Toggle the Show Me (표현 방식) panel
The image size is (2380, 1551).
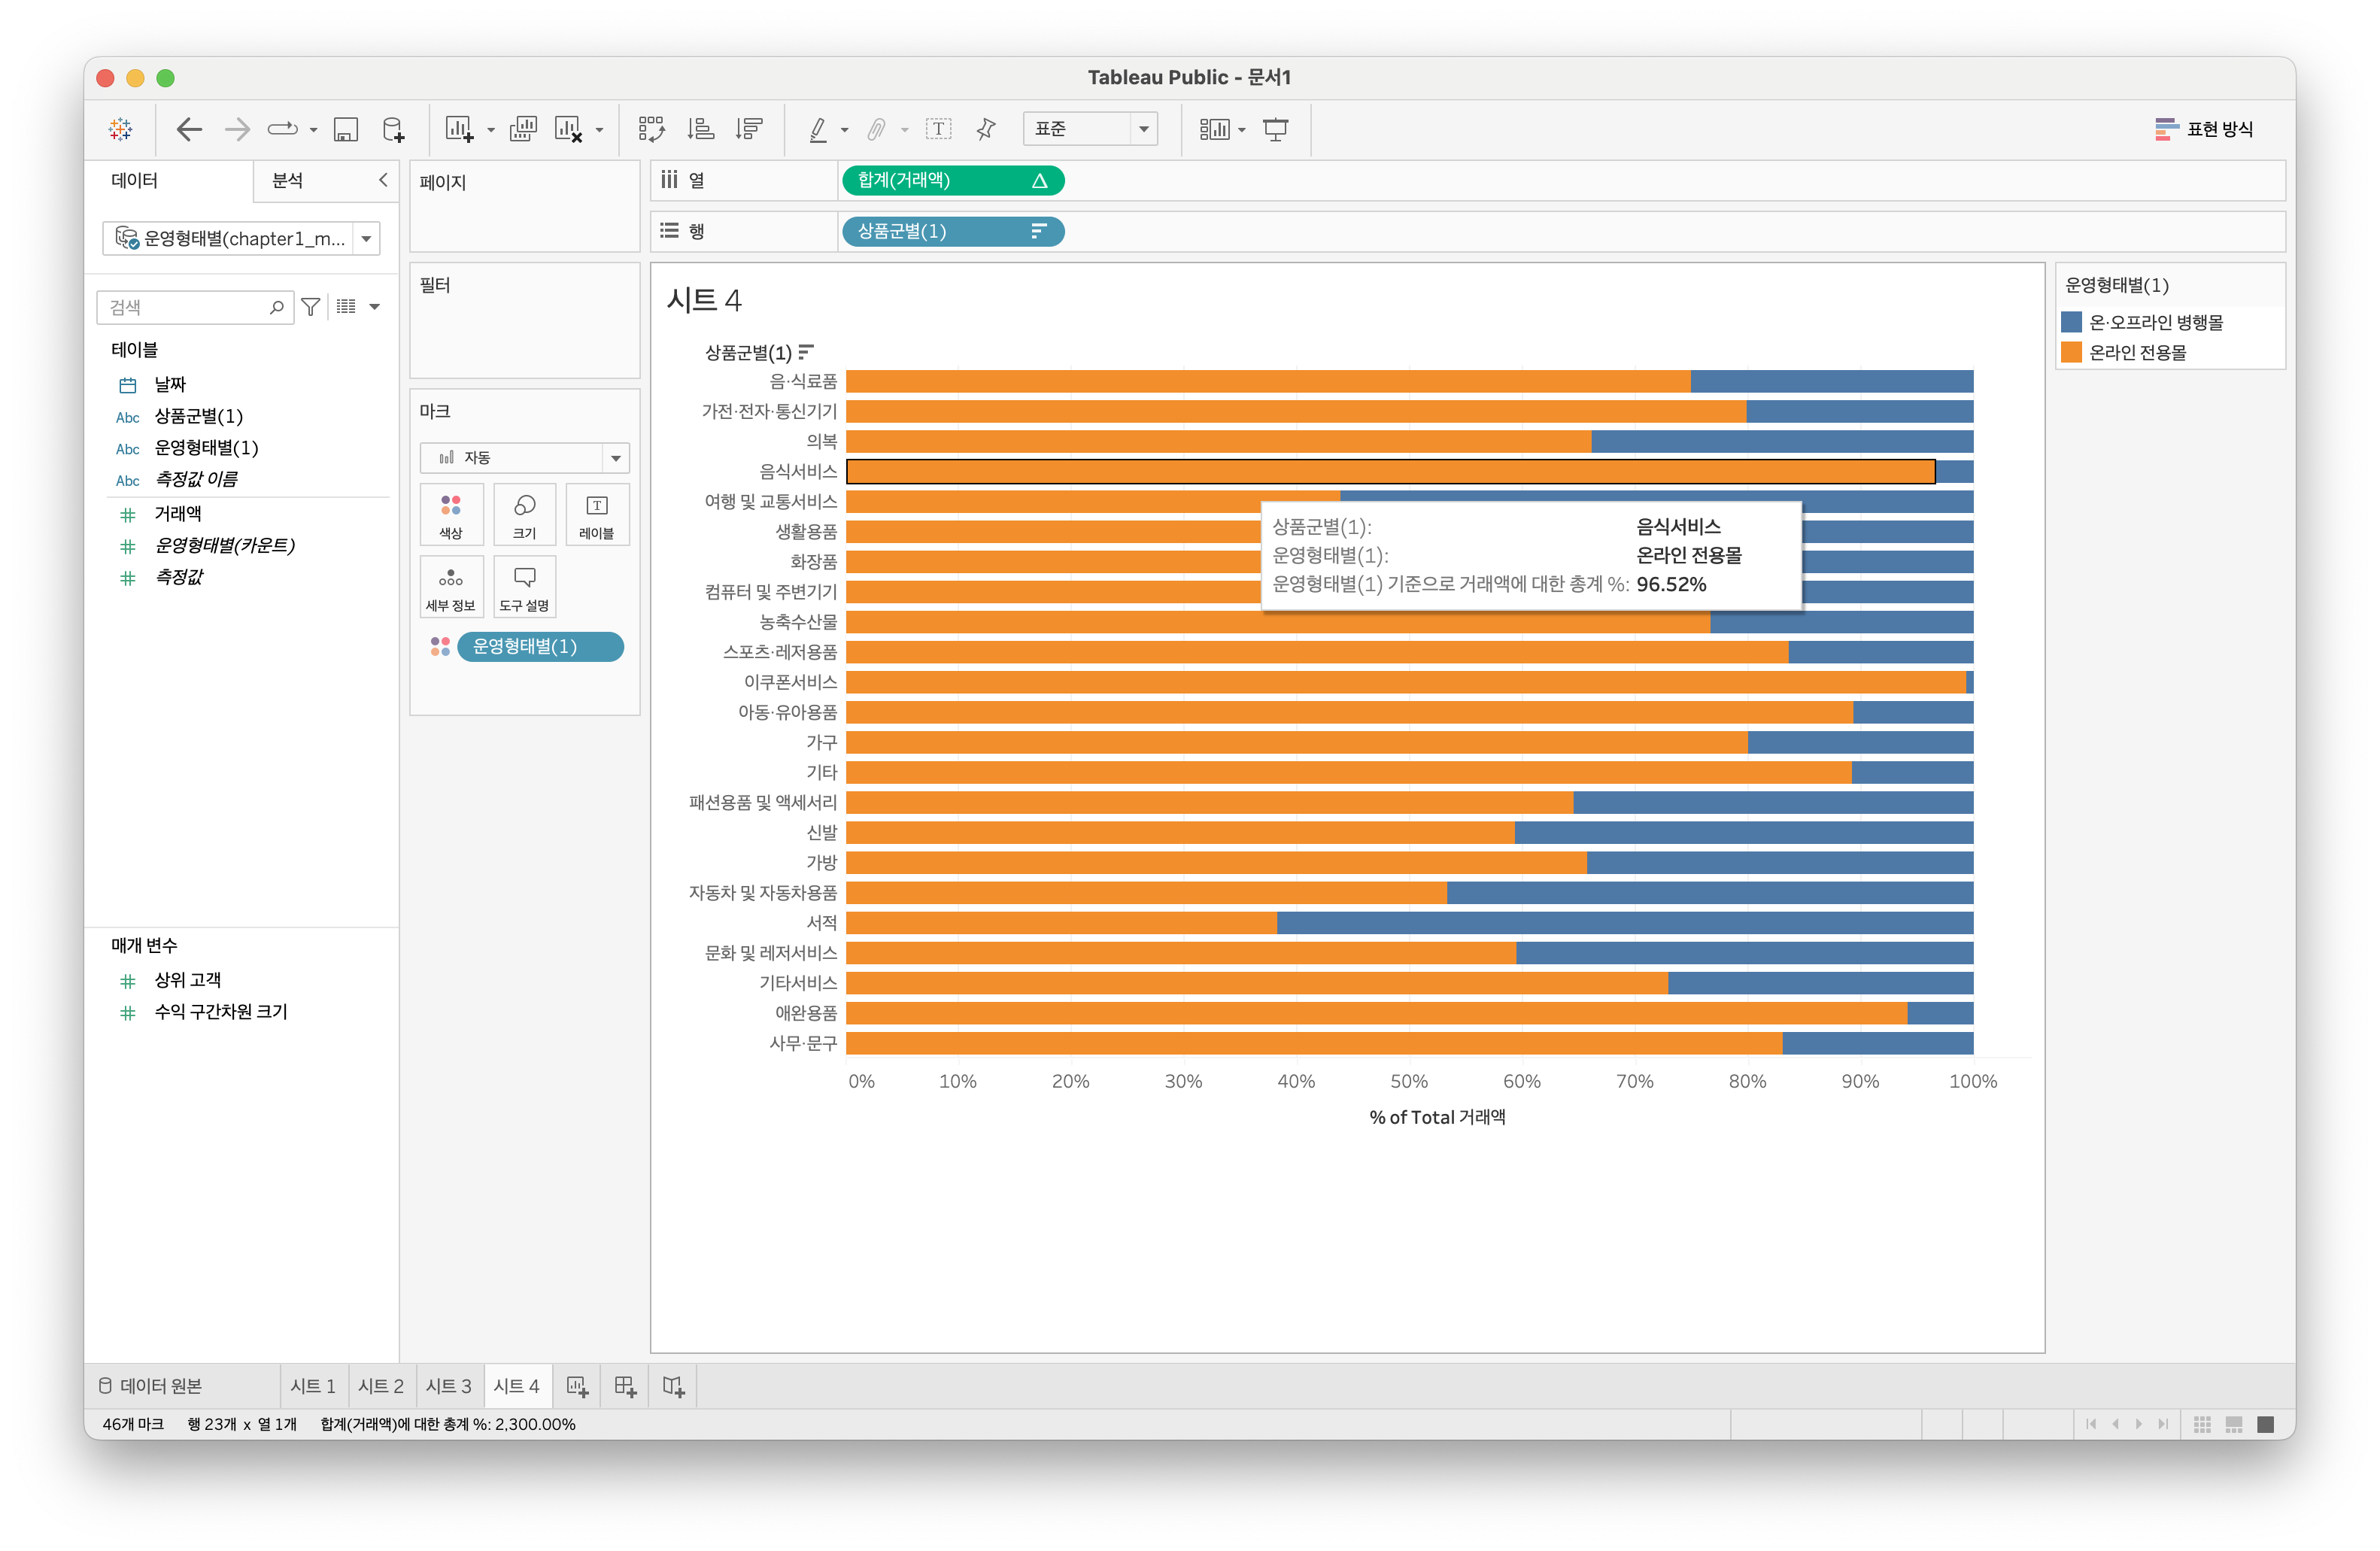(2204, 129)
